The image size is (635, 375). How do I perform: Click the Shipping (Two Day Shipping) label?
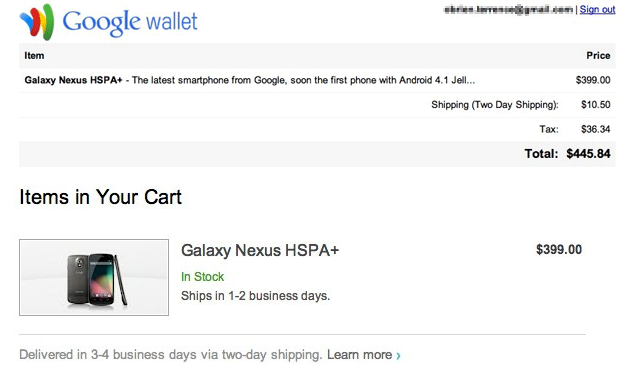coord(494,105)
